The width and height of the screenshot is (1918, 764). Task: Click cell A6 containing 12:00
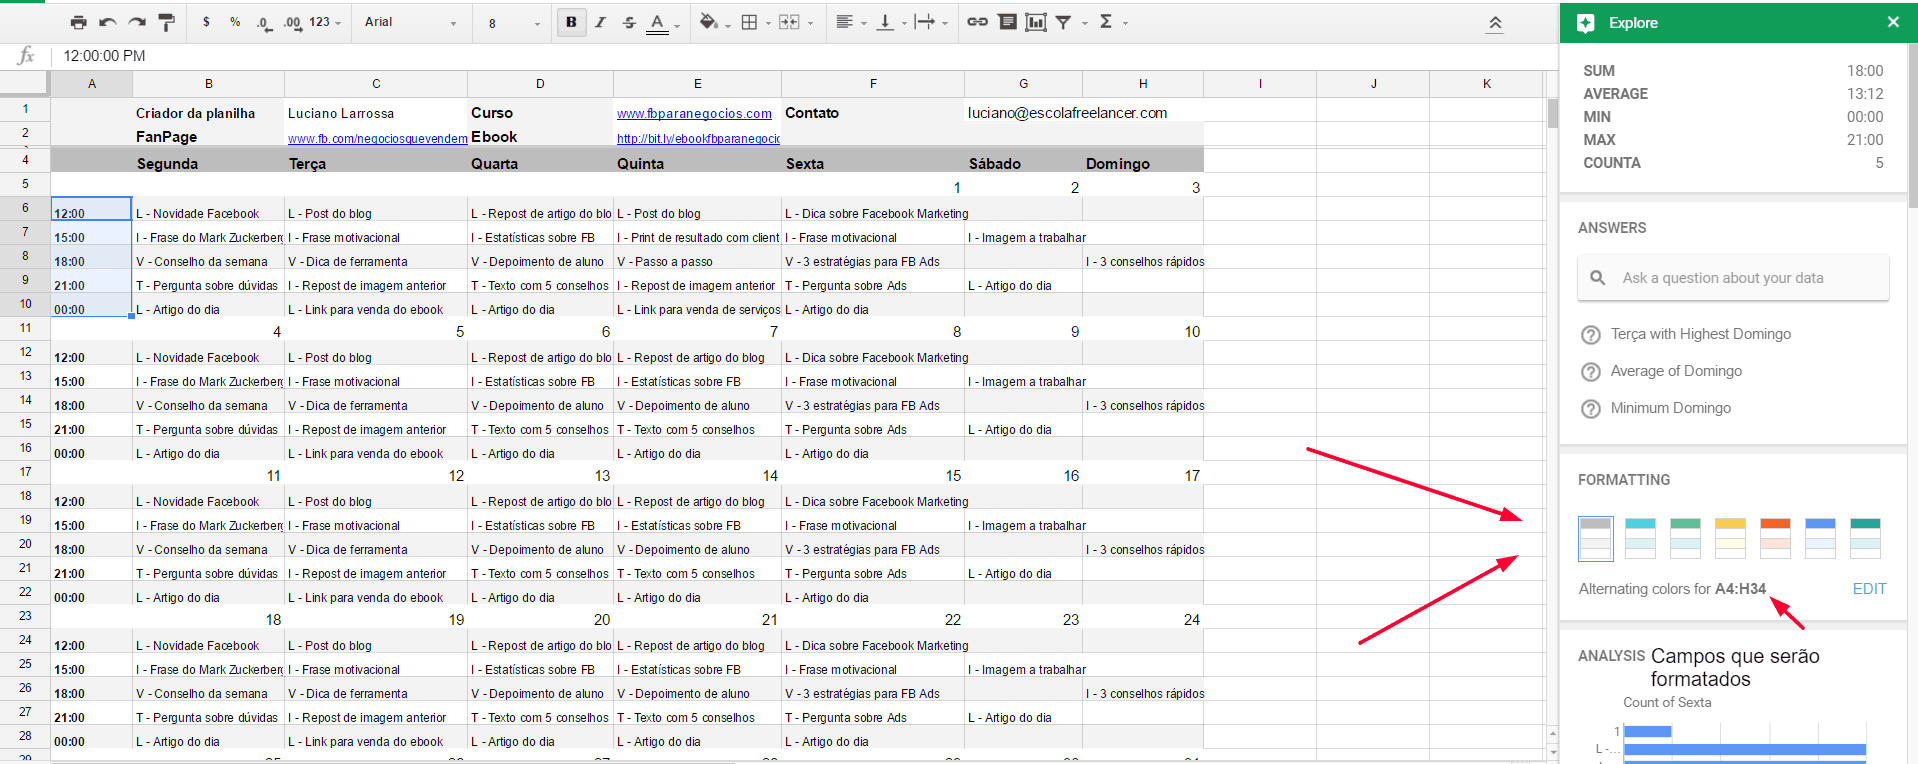[x=91, y=209]
